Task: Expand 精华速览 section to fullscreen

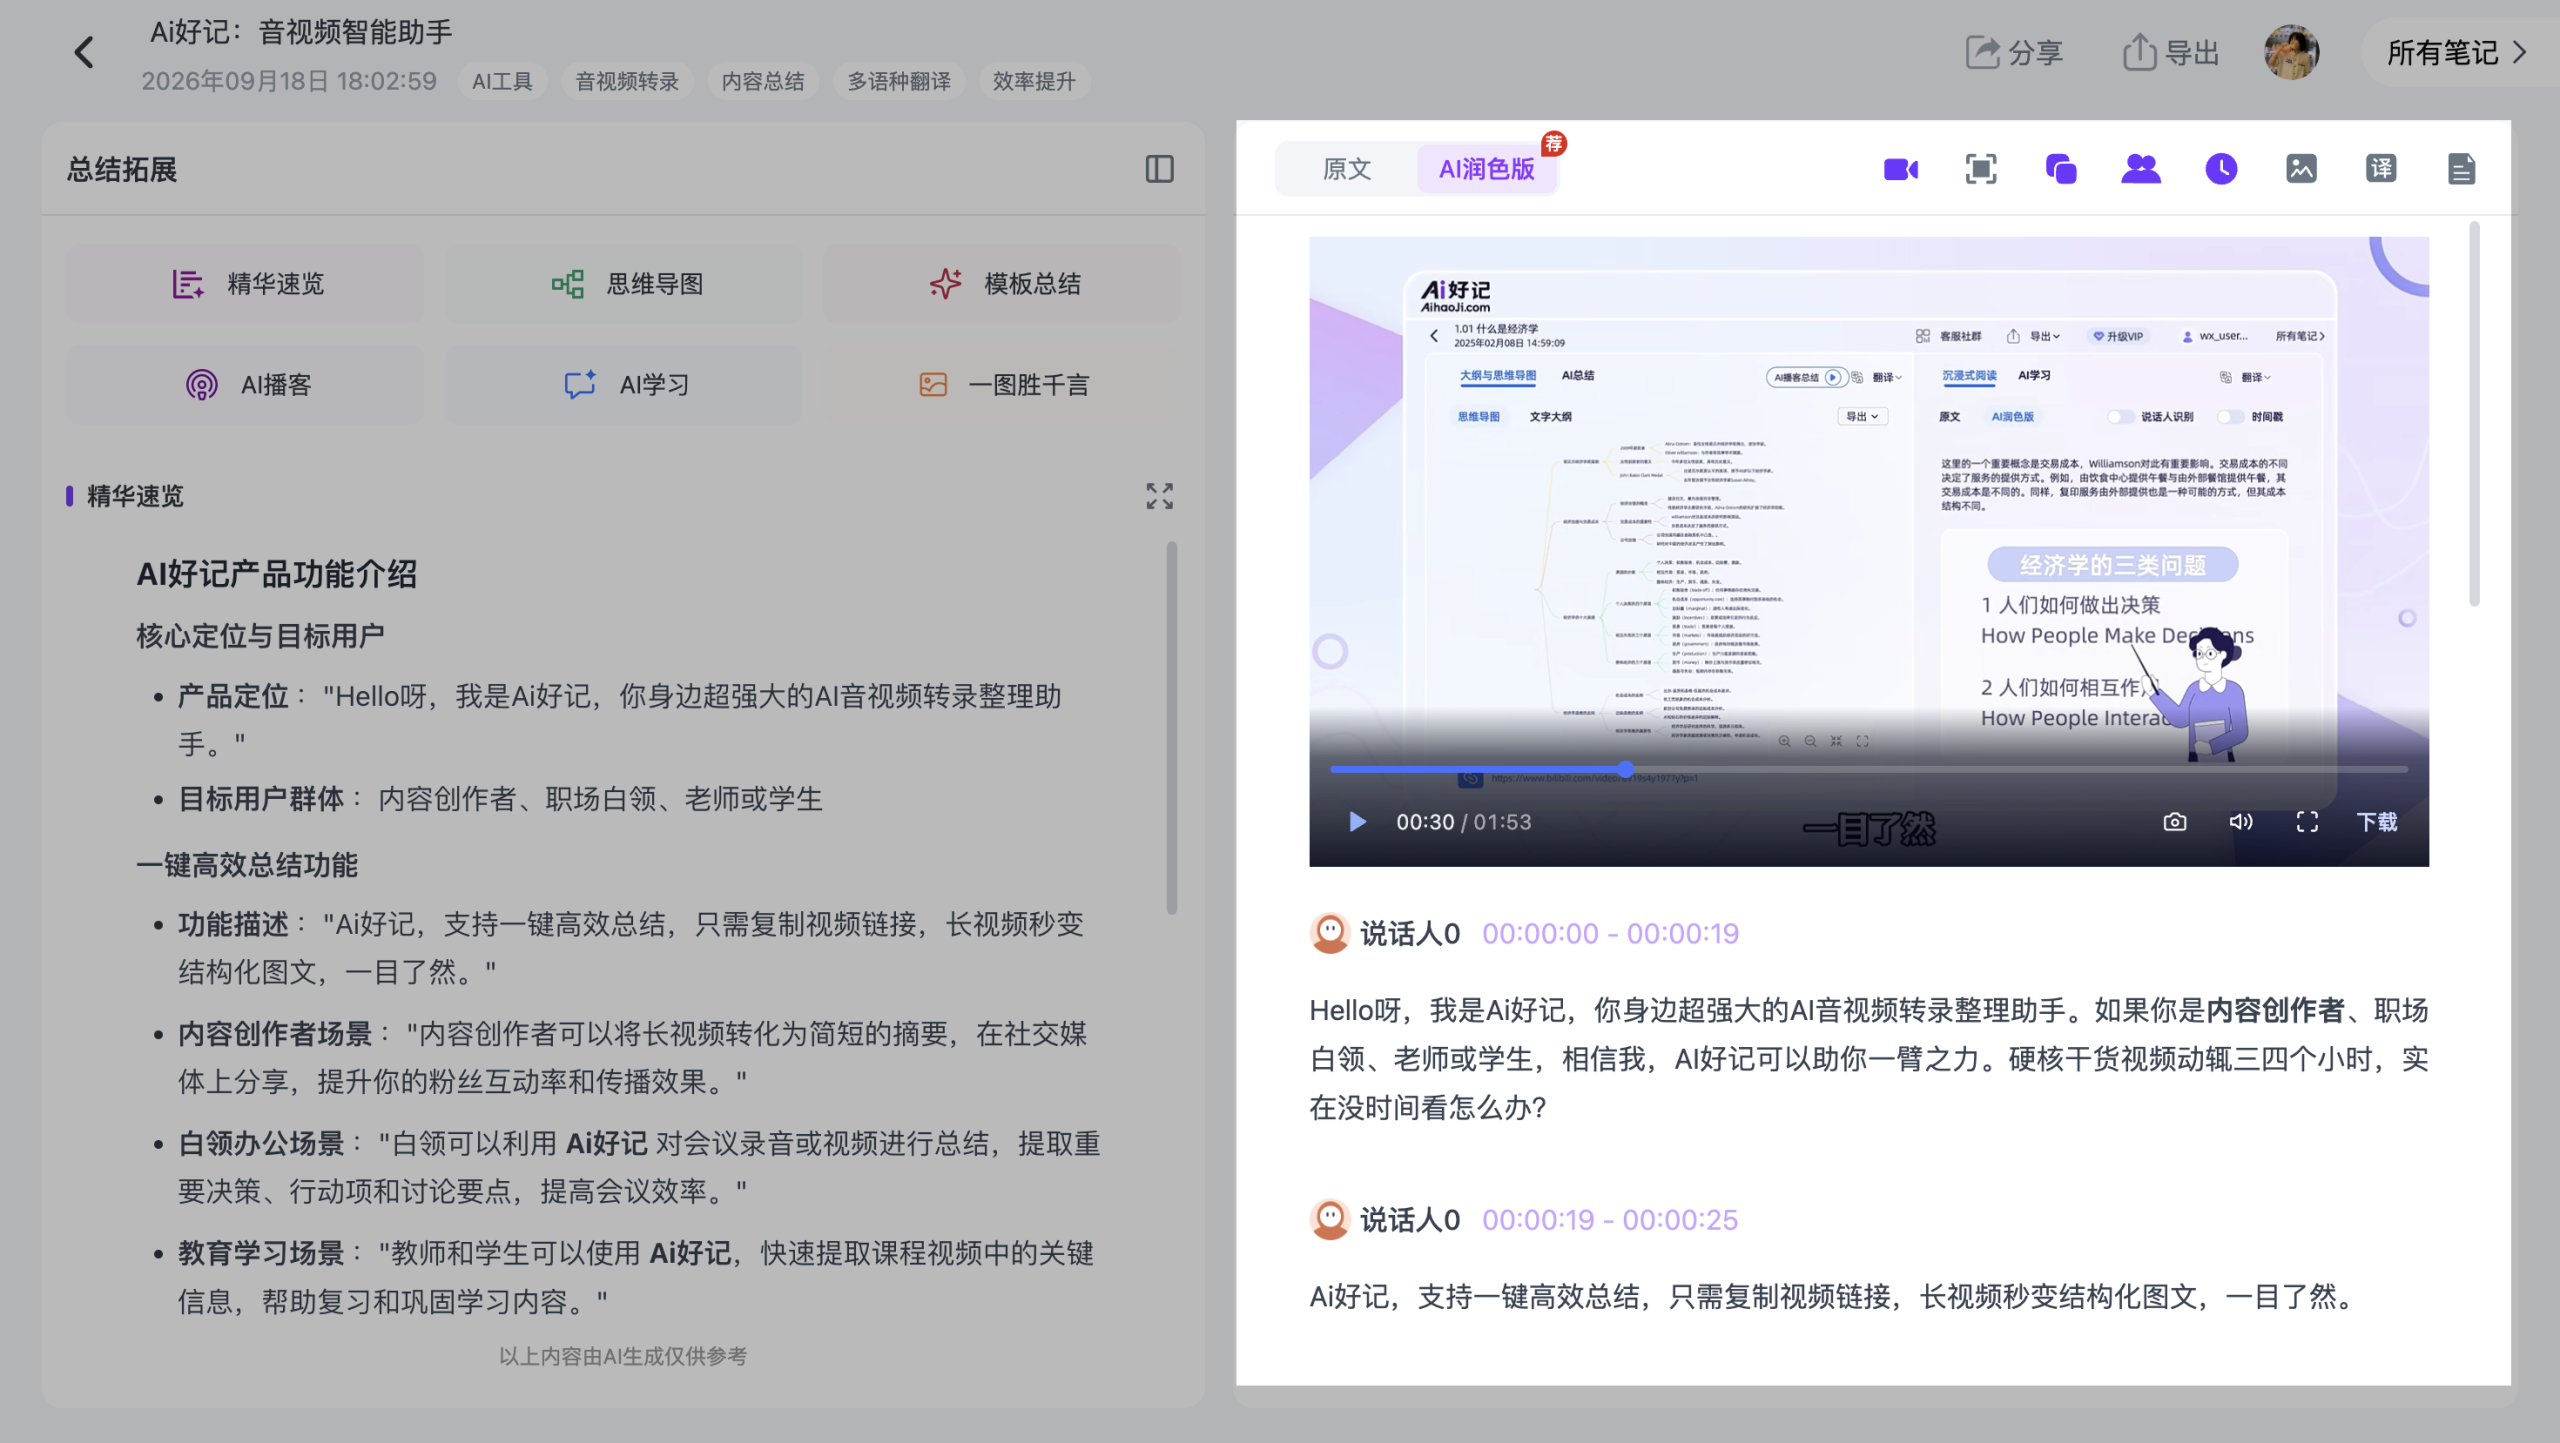Action: (1159, 496)
